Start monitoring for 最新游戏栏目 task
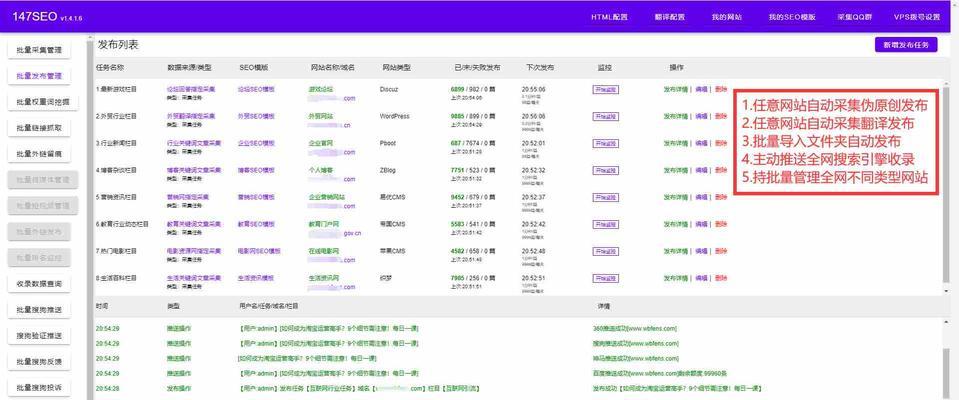This screenshot has height=400, width=959. click(x=605, y=89)
